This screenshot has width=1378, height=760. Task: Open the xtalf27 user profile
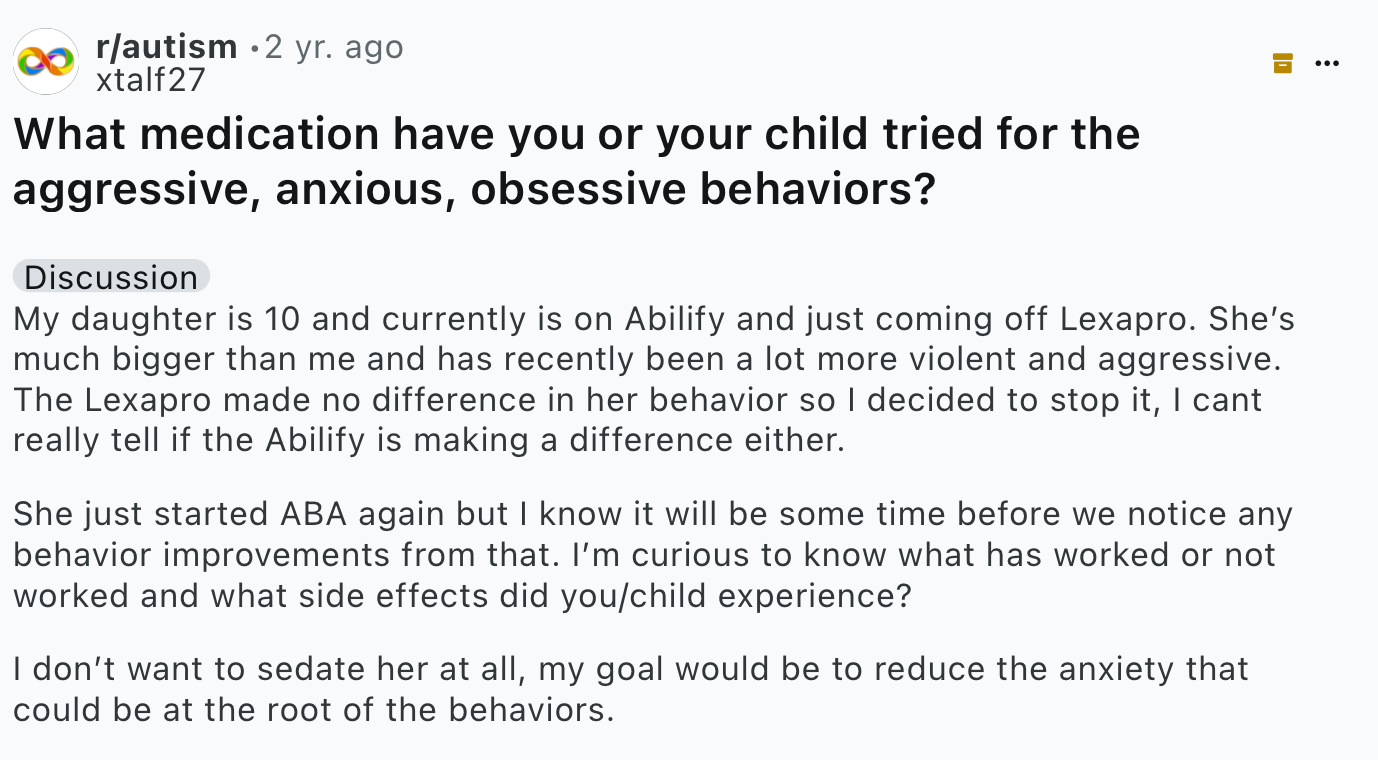[x=150, y=79]
